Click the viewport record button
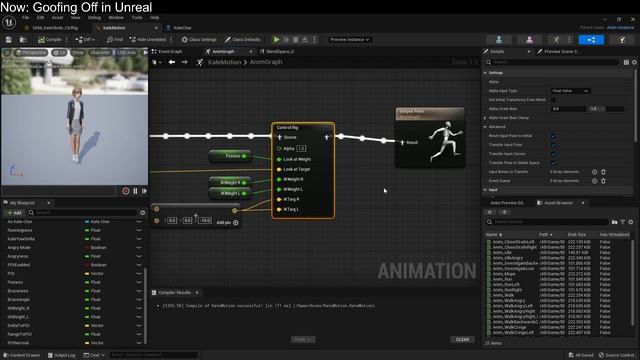The image size is (640, 360). click(126, 191)
